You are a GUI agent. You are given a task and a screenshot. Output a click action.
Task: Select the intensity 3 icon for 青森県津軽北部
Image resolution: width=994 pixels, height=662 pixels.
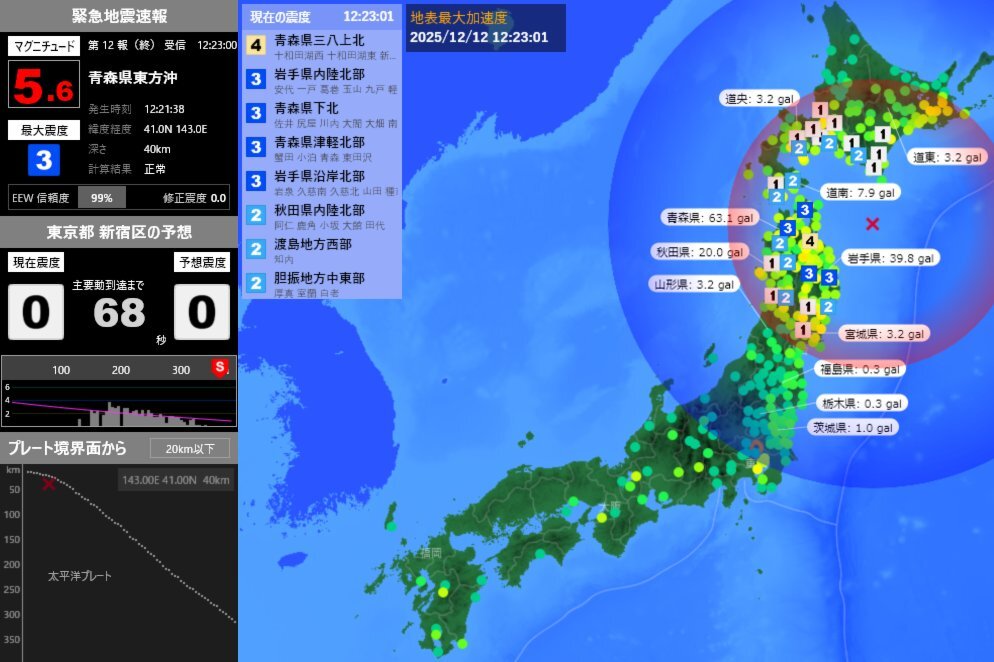click(x=253, y=146)
